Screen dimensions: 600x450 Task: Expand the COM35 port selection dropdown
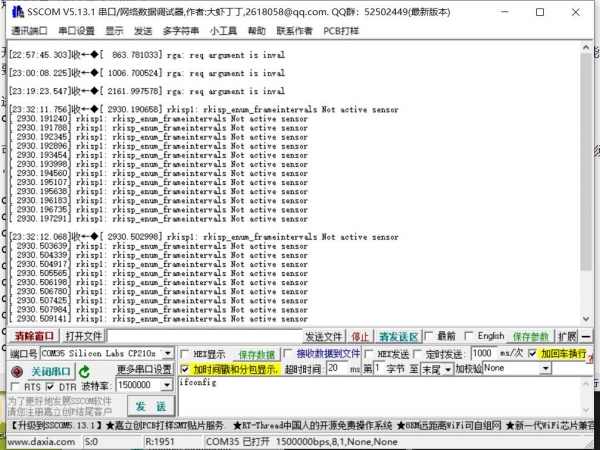[167, 354]
